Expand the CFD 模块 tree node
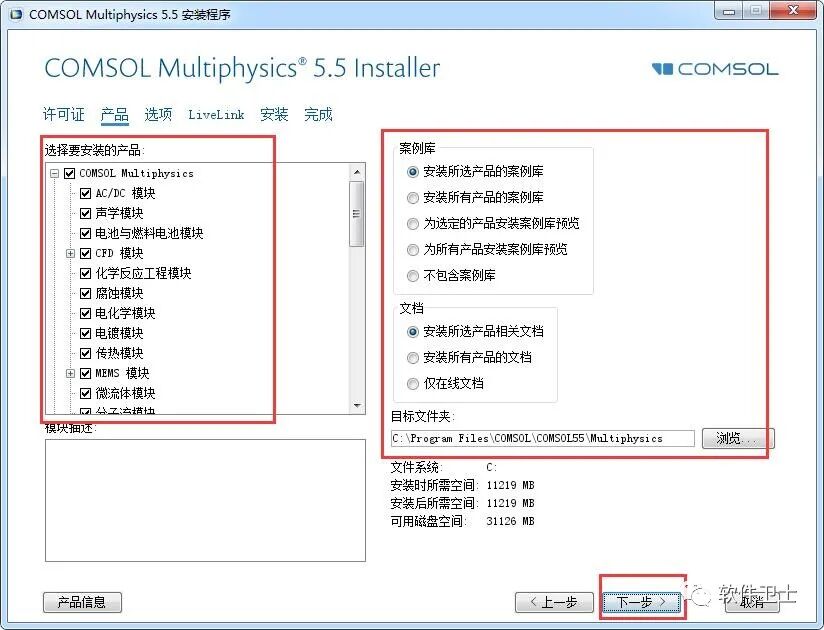 [70, 253]
